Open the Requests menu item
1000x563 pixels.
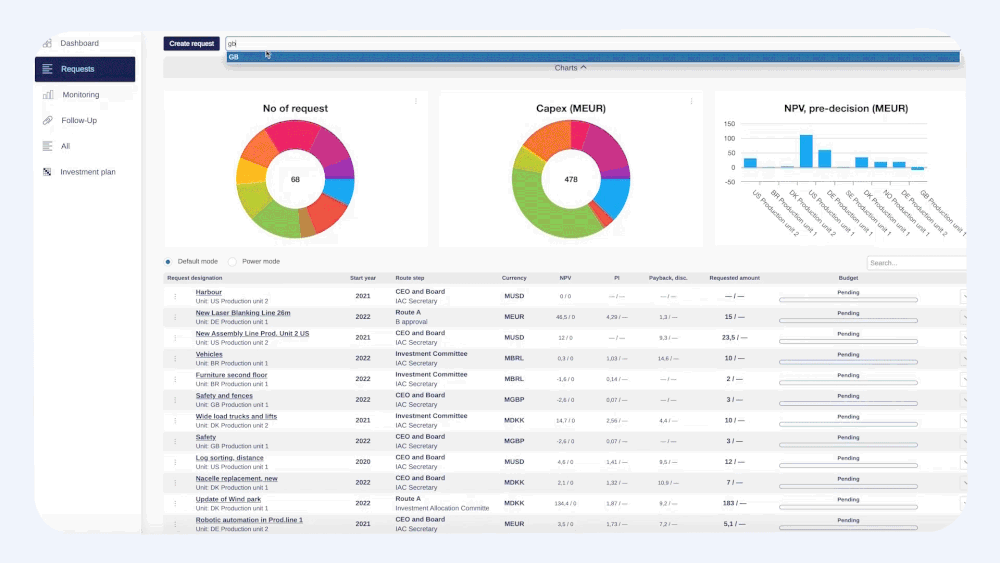[x=85, y=69]
